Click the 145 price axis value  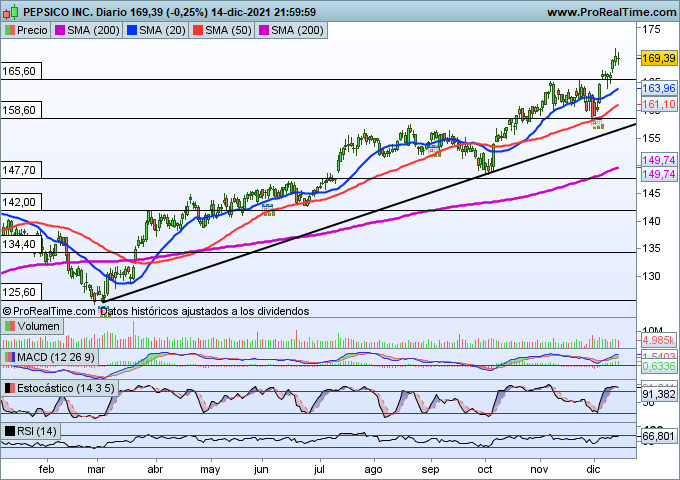[652, 193]
